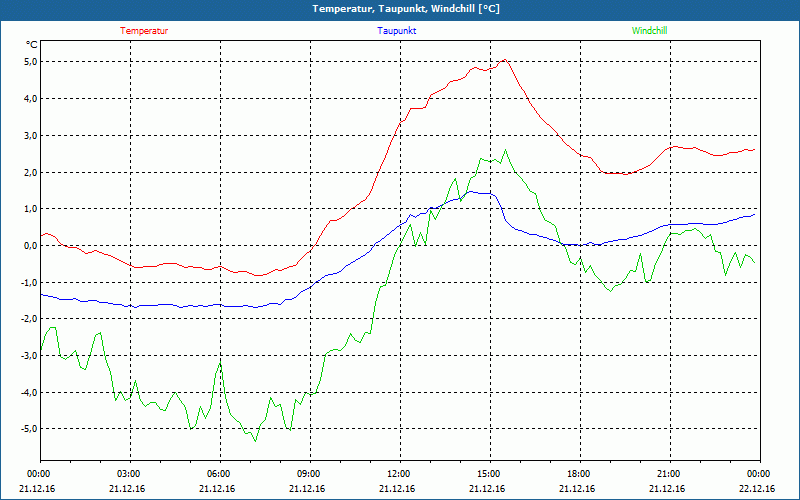800x500 pixels.
Task: Click the 3,0 y-axis label
Action: coord(31,135)
